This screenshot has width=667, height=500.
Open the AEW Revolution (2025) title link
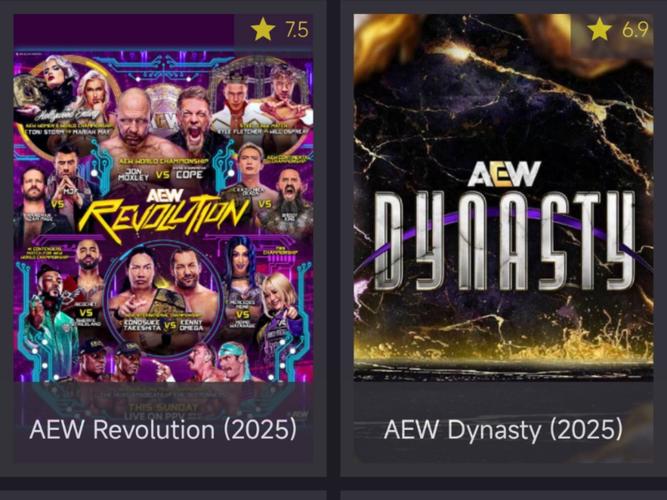point(163,429)
